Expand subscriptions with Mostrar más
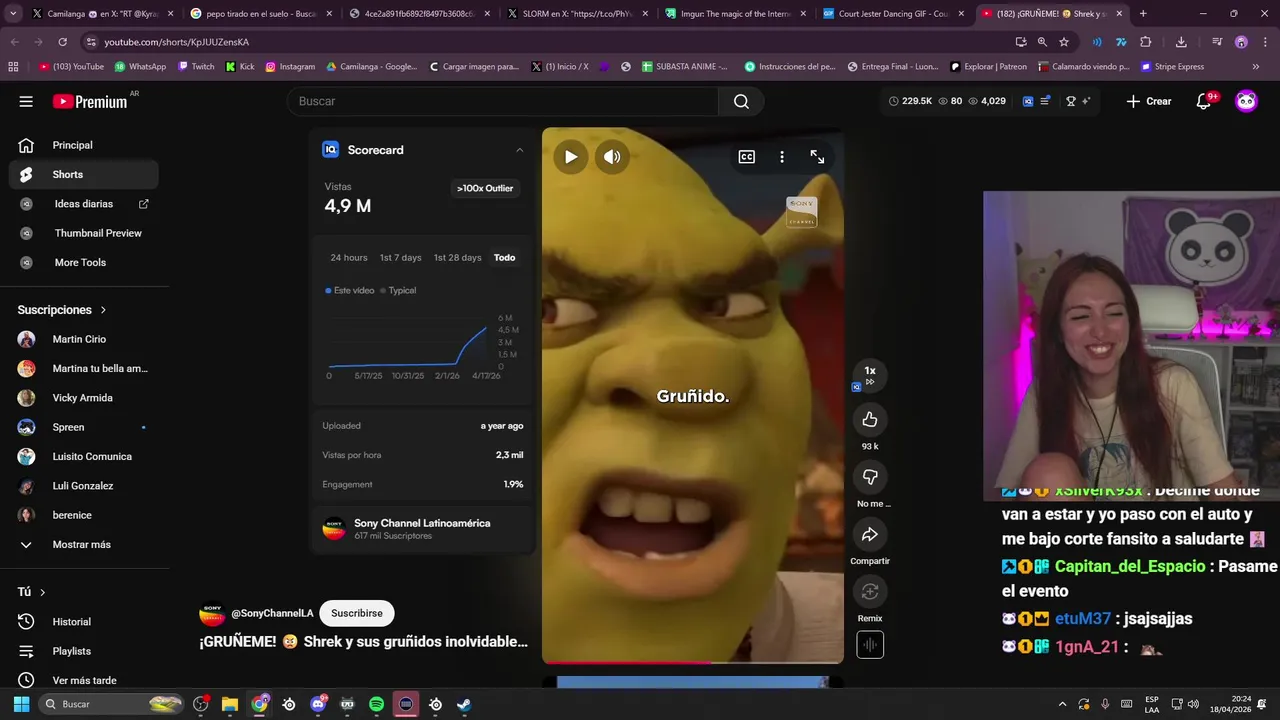 click(x=84, y=545)
